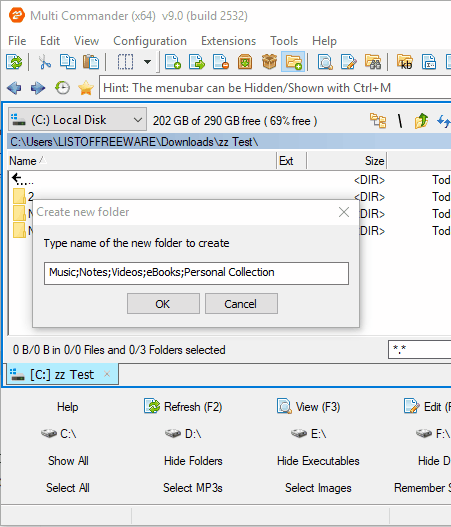This screenshot has width=451, height=527.
Task: Open the View menu
Action: 86,41
